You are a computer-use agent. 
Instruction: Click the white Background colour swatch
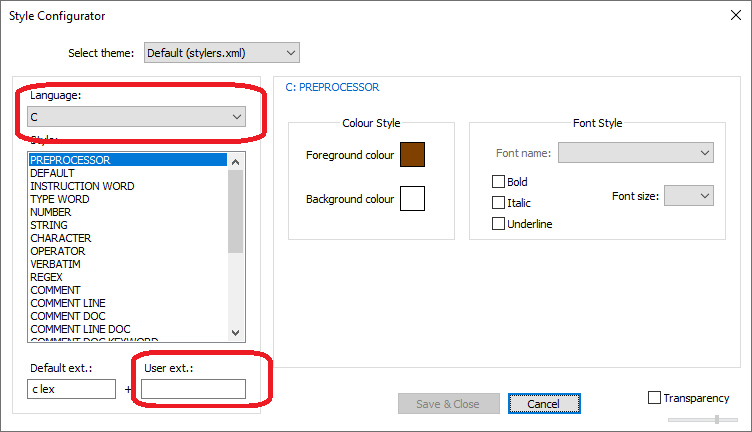412,199
